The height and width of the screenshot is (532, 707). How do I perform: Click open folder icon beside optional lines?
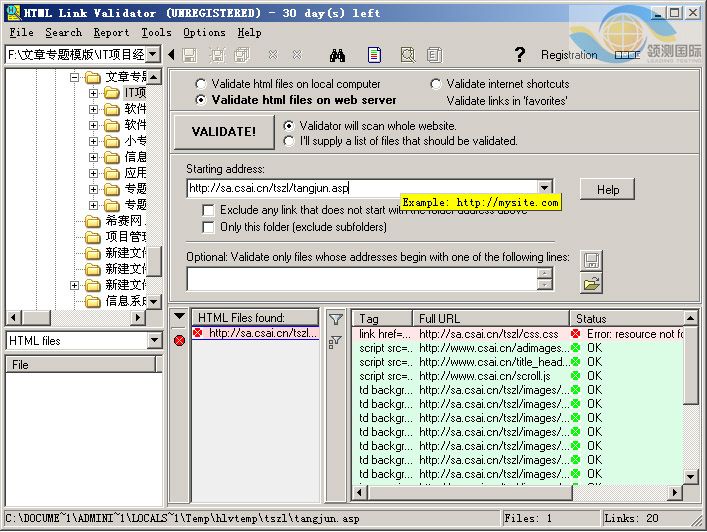(x=591, y=284)
